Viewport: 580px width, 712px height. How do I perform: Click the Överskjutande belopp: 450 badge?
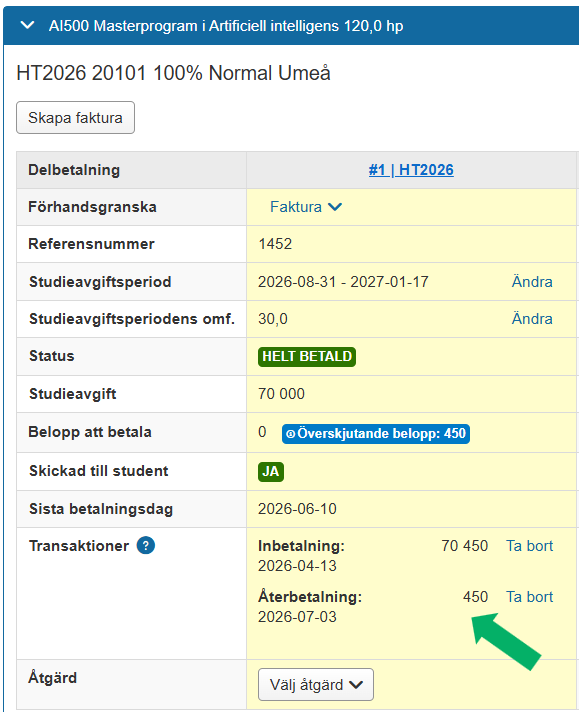376,433
